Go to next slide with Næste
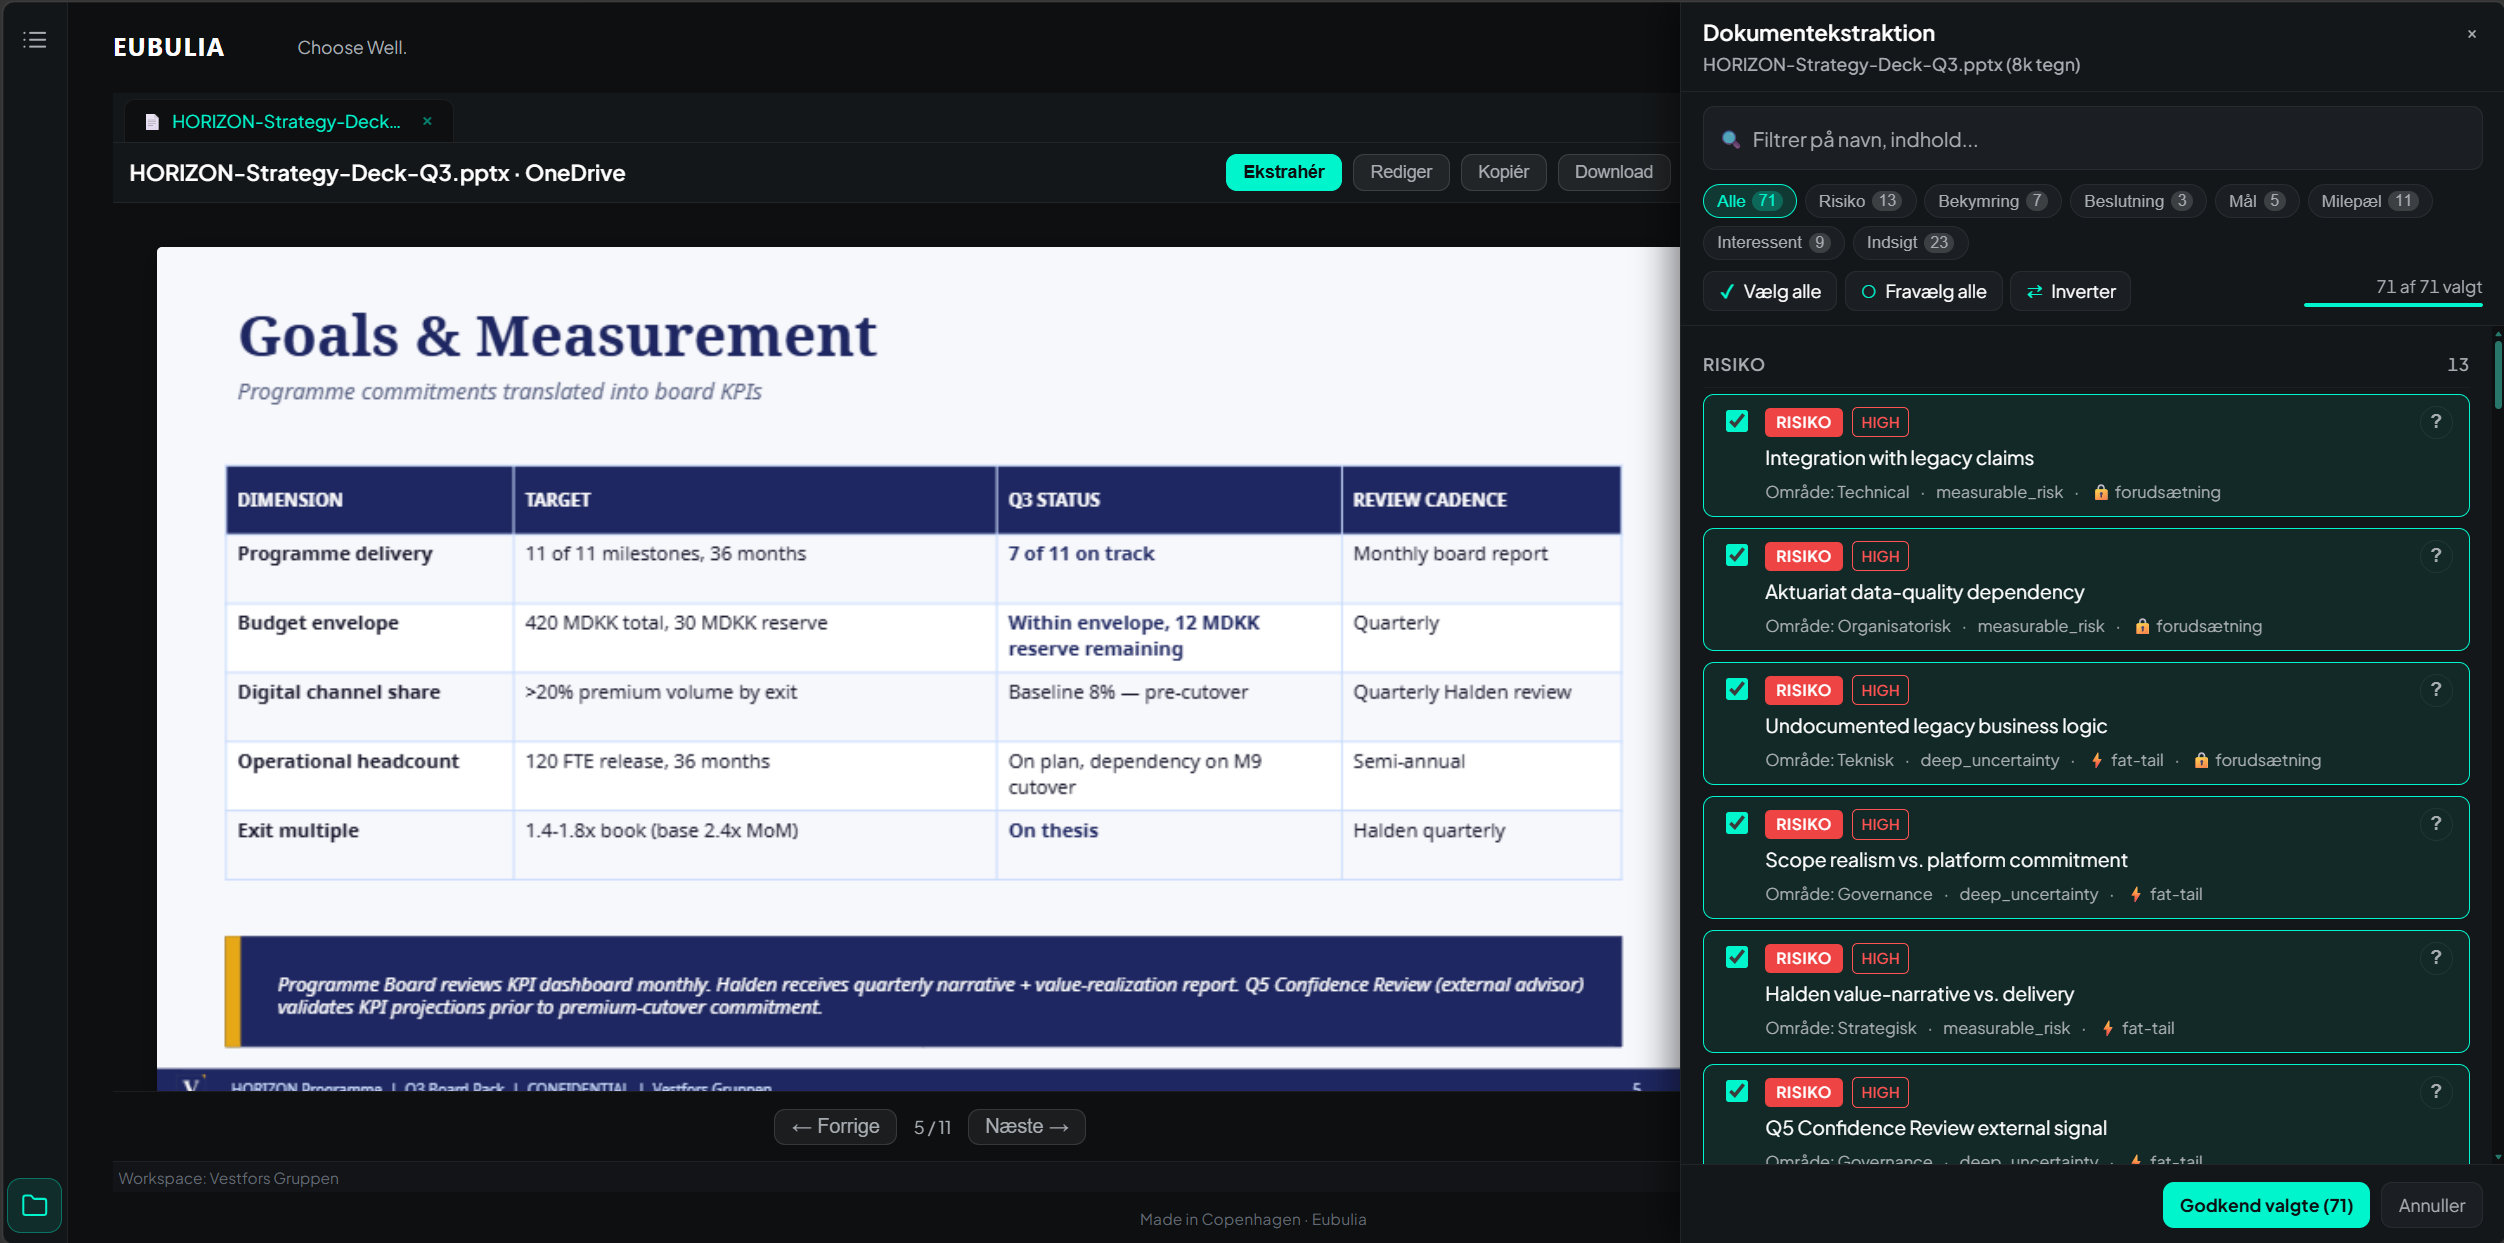Screen dimensions: 2504x1243 click(x=1026, y=1127)
